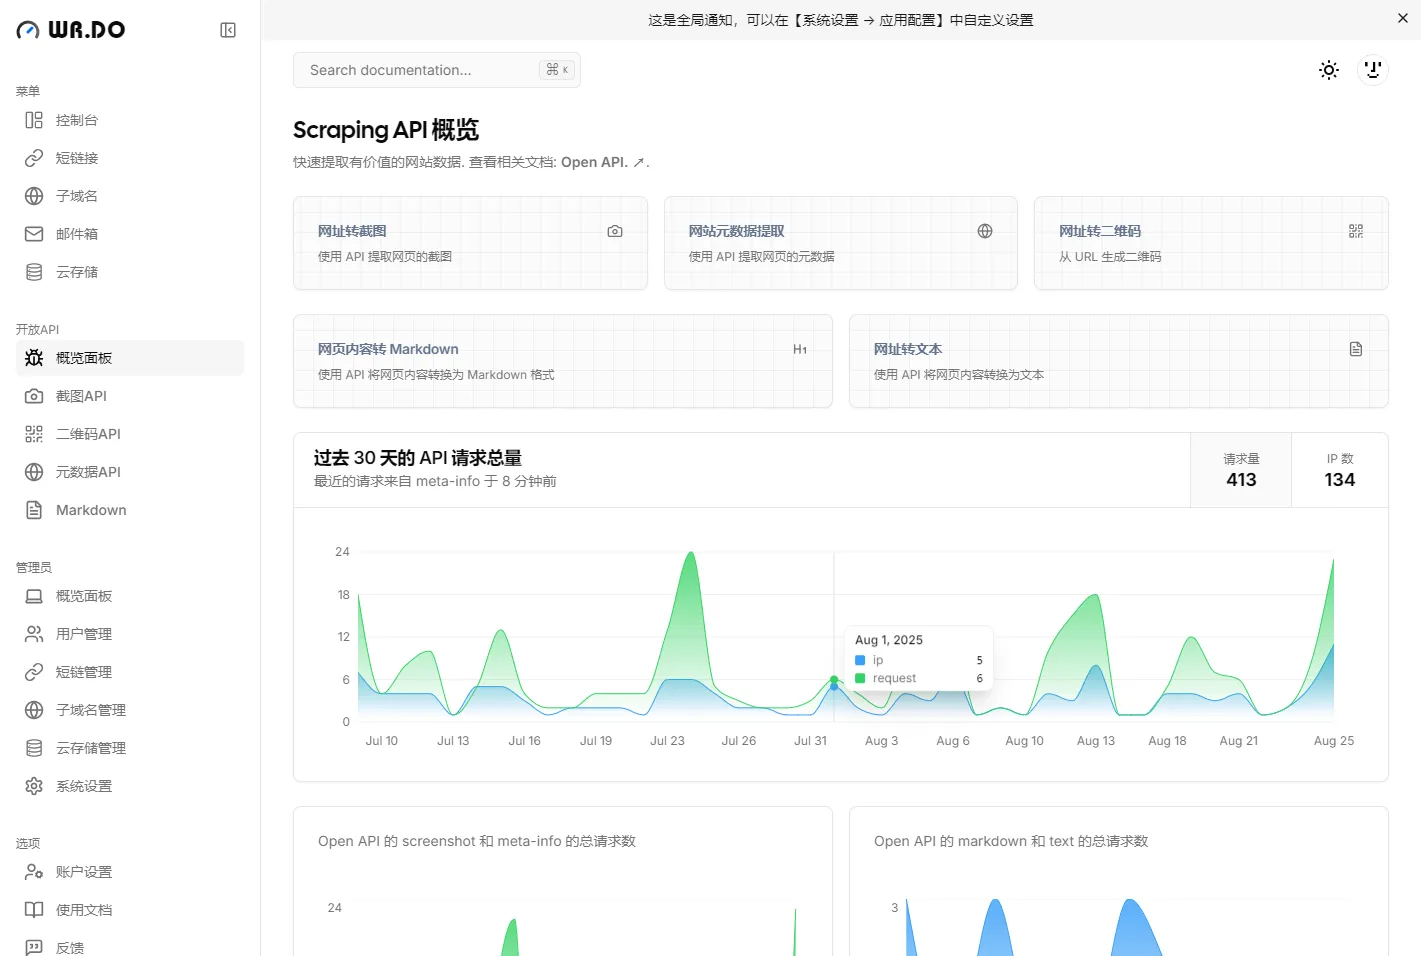Open 二维码API in the sidebar
This screenshot has width=1421, height=956.
coord(130,434)
